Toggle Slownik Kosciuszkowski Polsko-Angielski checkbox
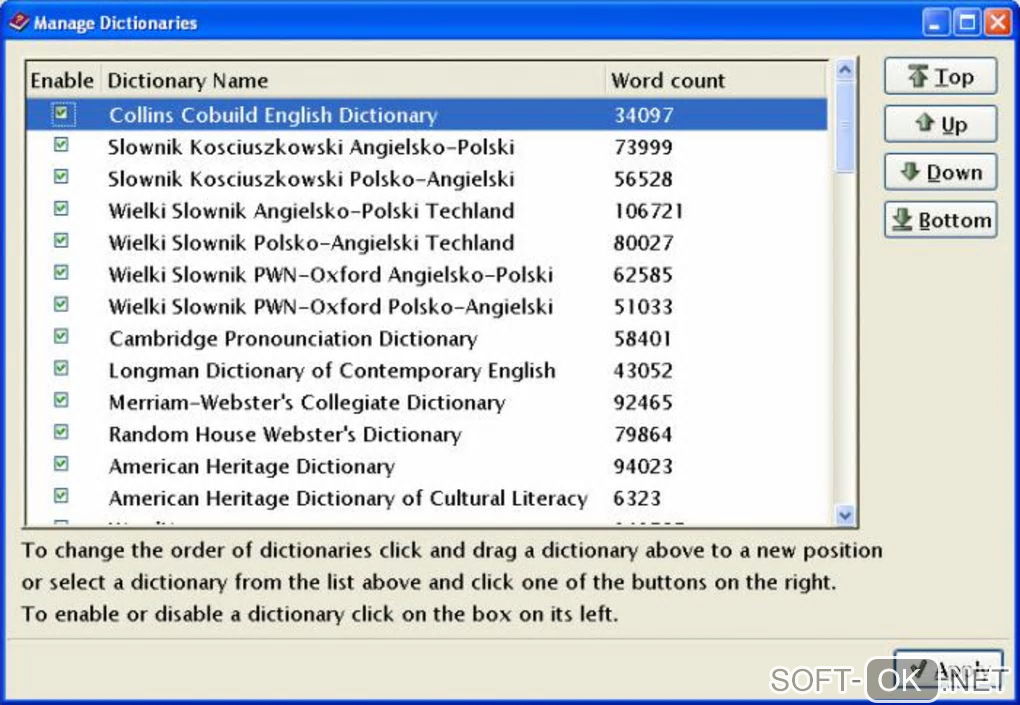The height and width of the screenshot is (705, 1020). pos(61,176)
